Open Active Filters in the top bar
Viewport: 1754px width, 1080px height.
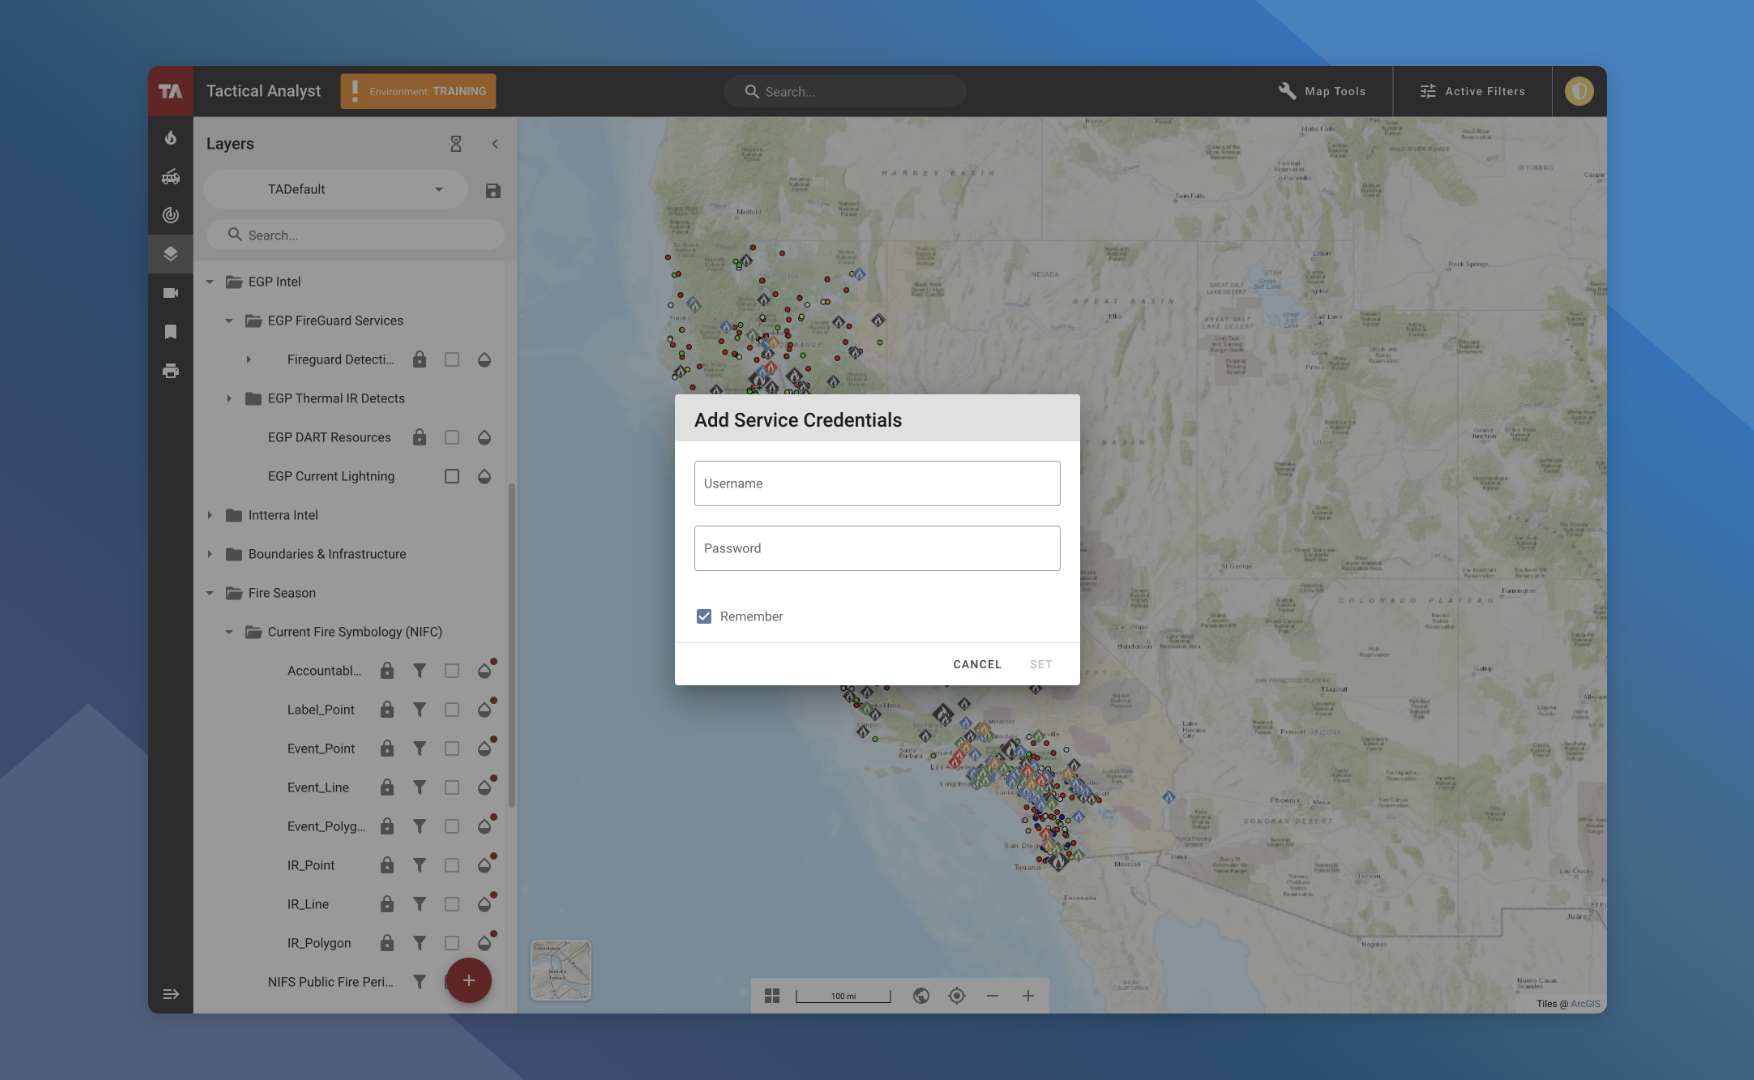pos(1472,91)
